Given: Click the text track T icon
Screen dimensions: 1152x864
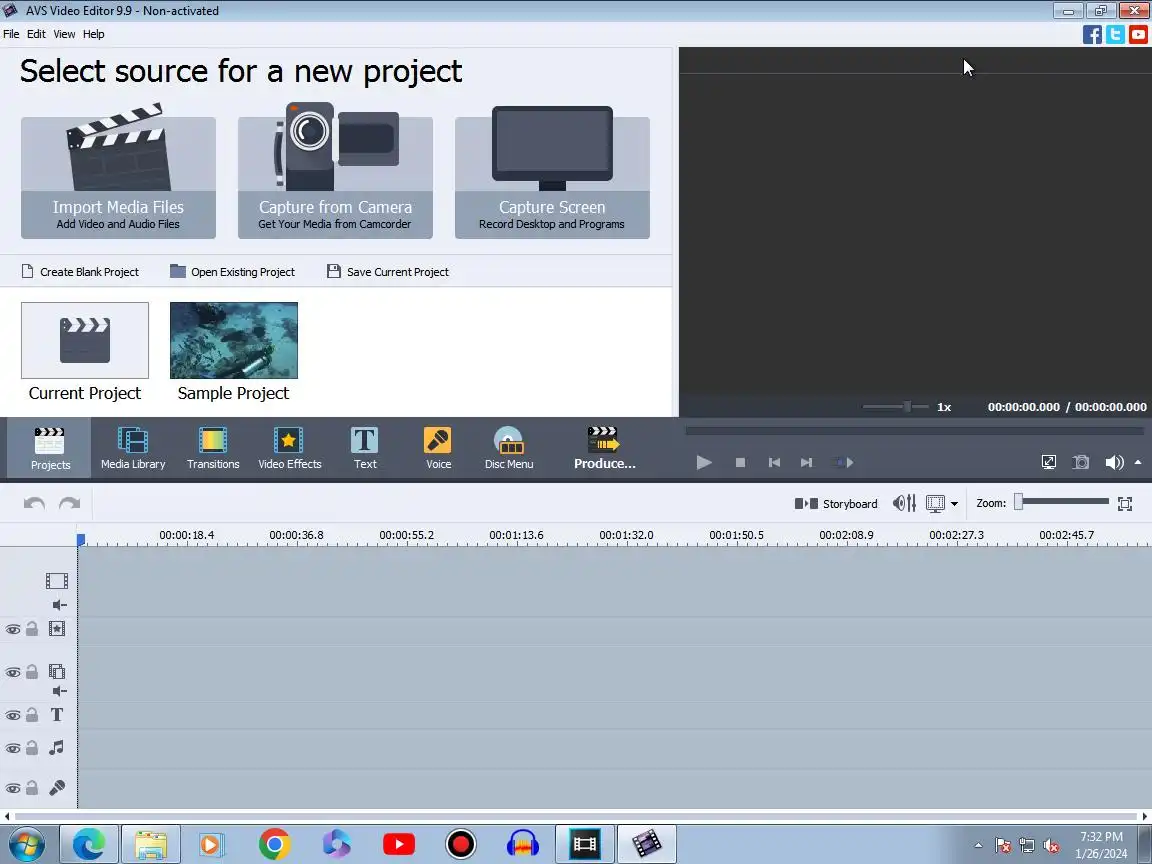Looking at the screenshot, I should point(57,715).
